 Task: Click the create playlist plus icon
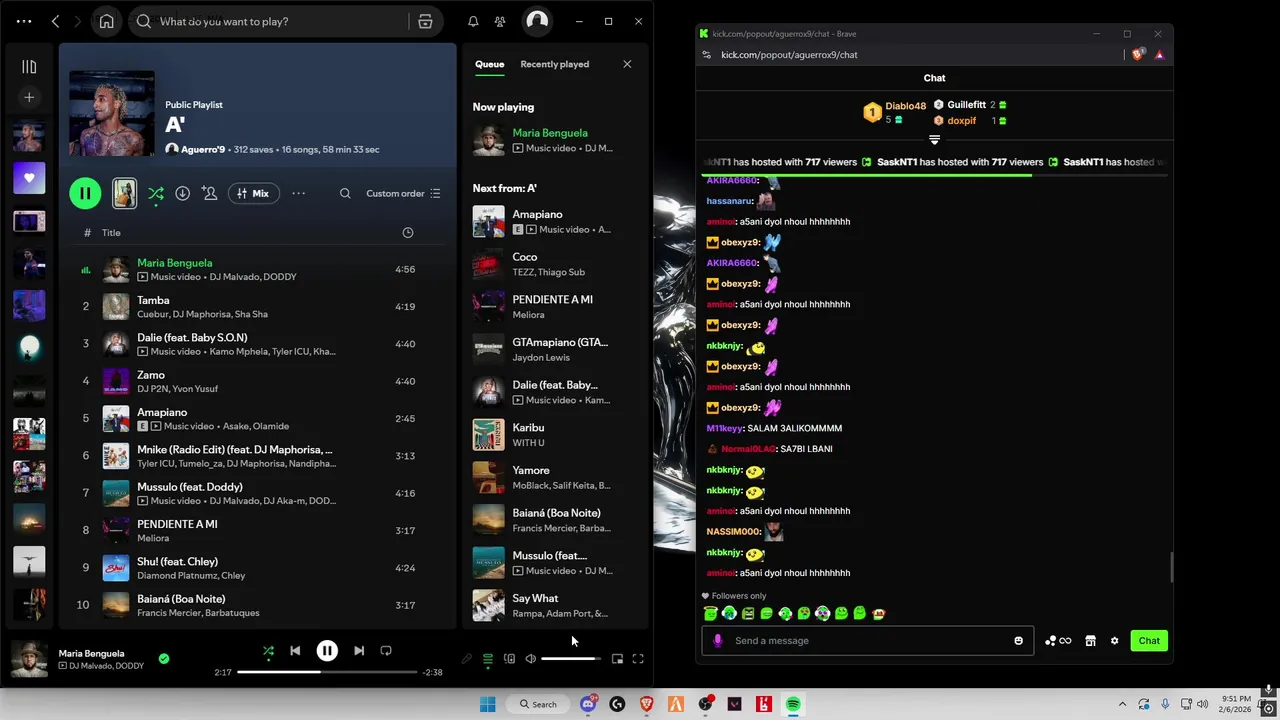[29, 97]
